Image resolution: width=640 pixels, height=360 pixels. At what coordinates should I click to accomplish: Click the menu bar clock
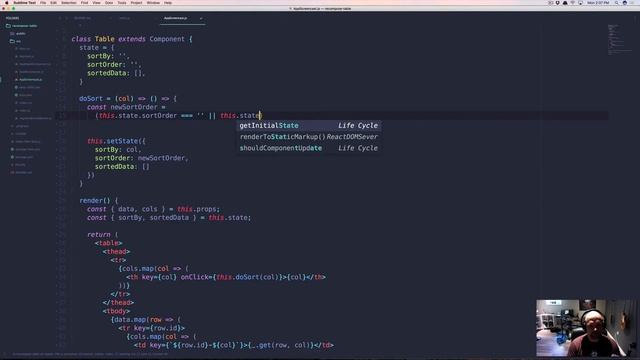click(x=598, y=2)
